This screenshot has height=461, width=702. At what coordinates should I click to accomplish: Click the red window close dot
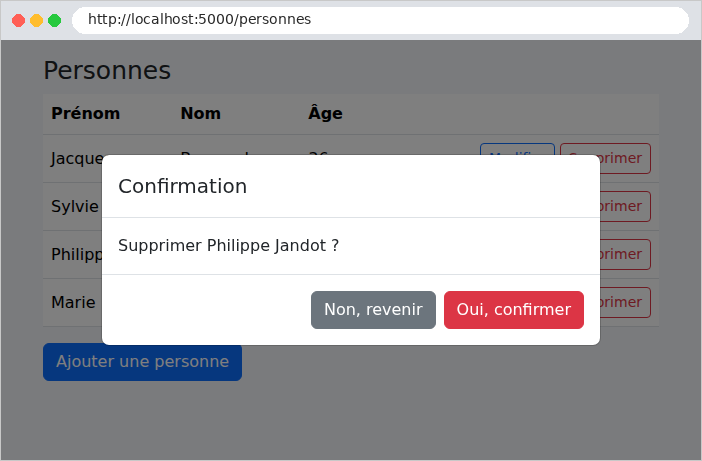(x=18, y=20)
